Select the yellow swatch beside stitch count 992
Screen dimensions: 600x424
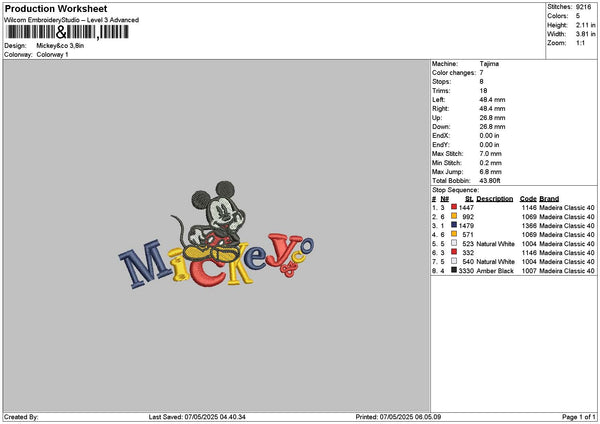pyautogui.click(x=454, y=216)
